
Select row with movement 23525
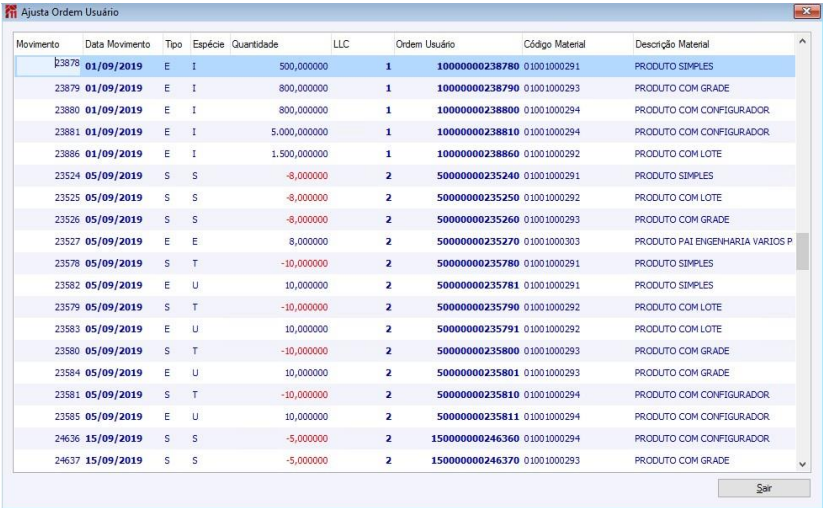(404, 198)
